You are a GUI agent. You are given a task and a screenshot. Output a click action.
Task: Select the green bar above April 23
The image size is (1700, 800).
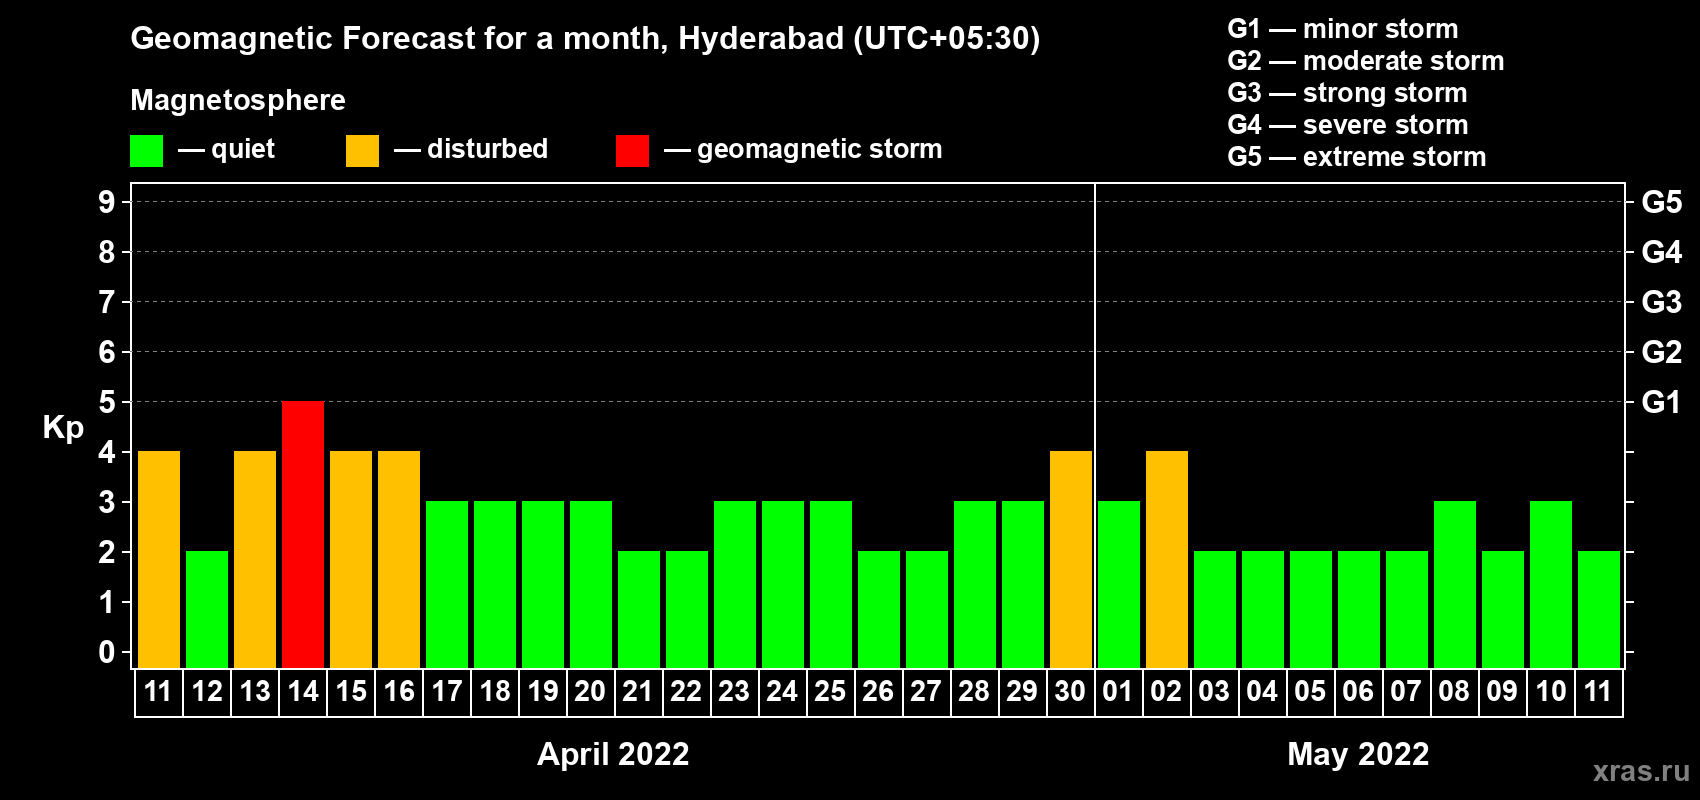point(735,584)
